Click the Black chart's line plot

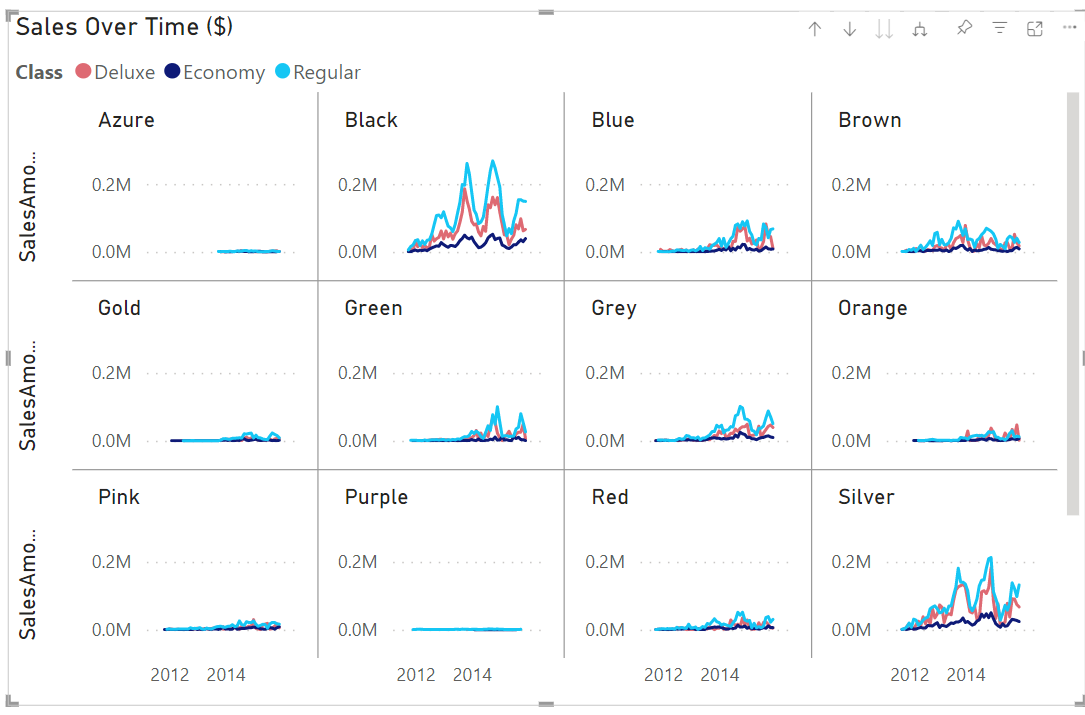tap(468, 208)
